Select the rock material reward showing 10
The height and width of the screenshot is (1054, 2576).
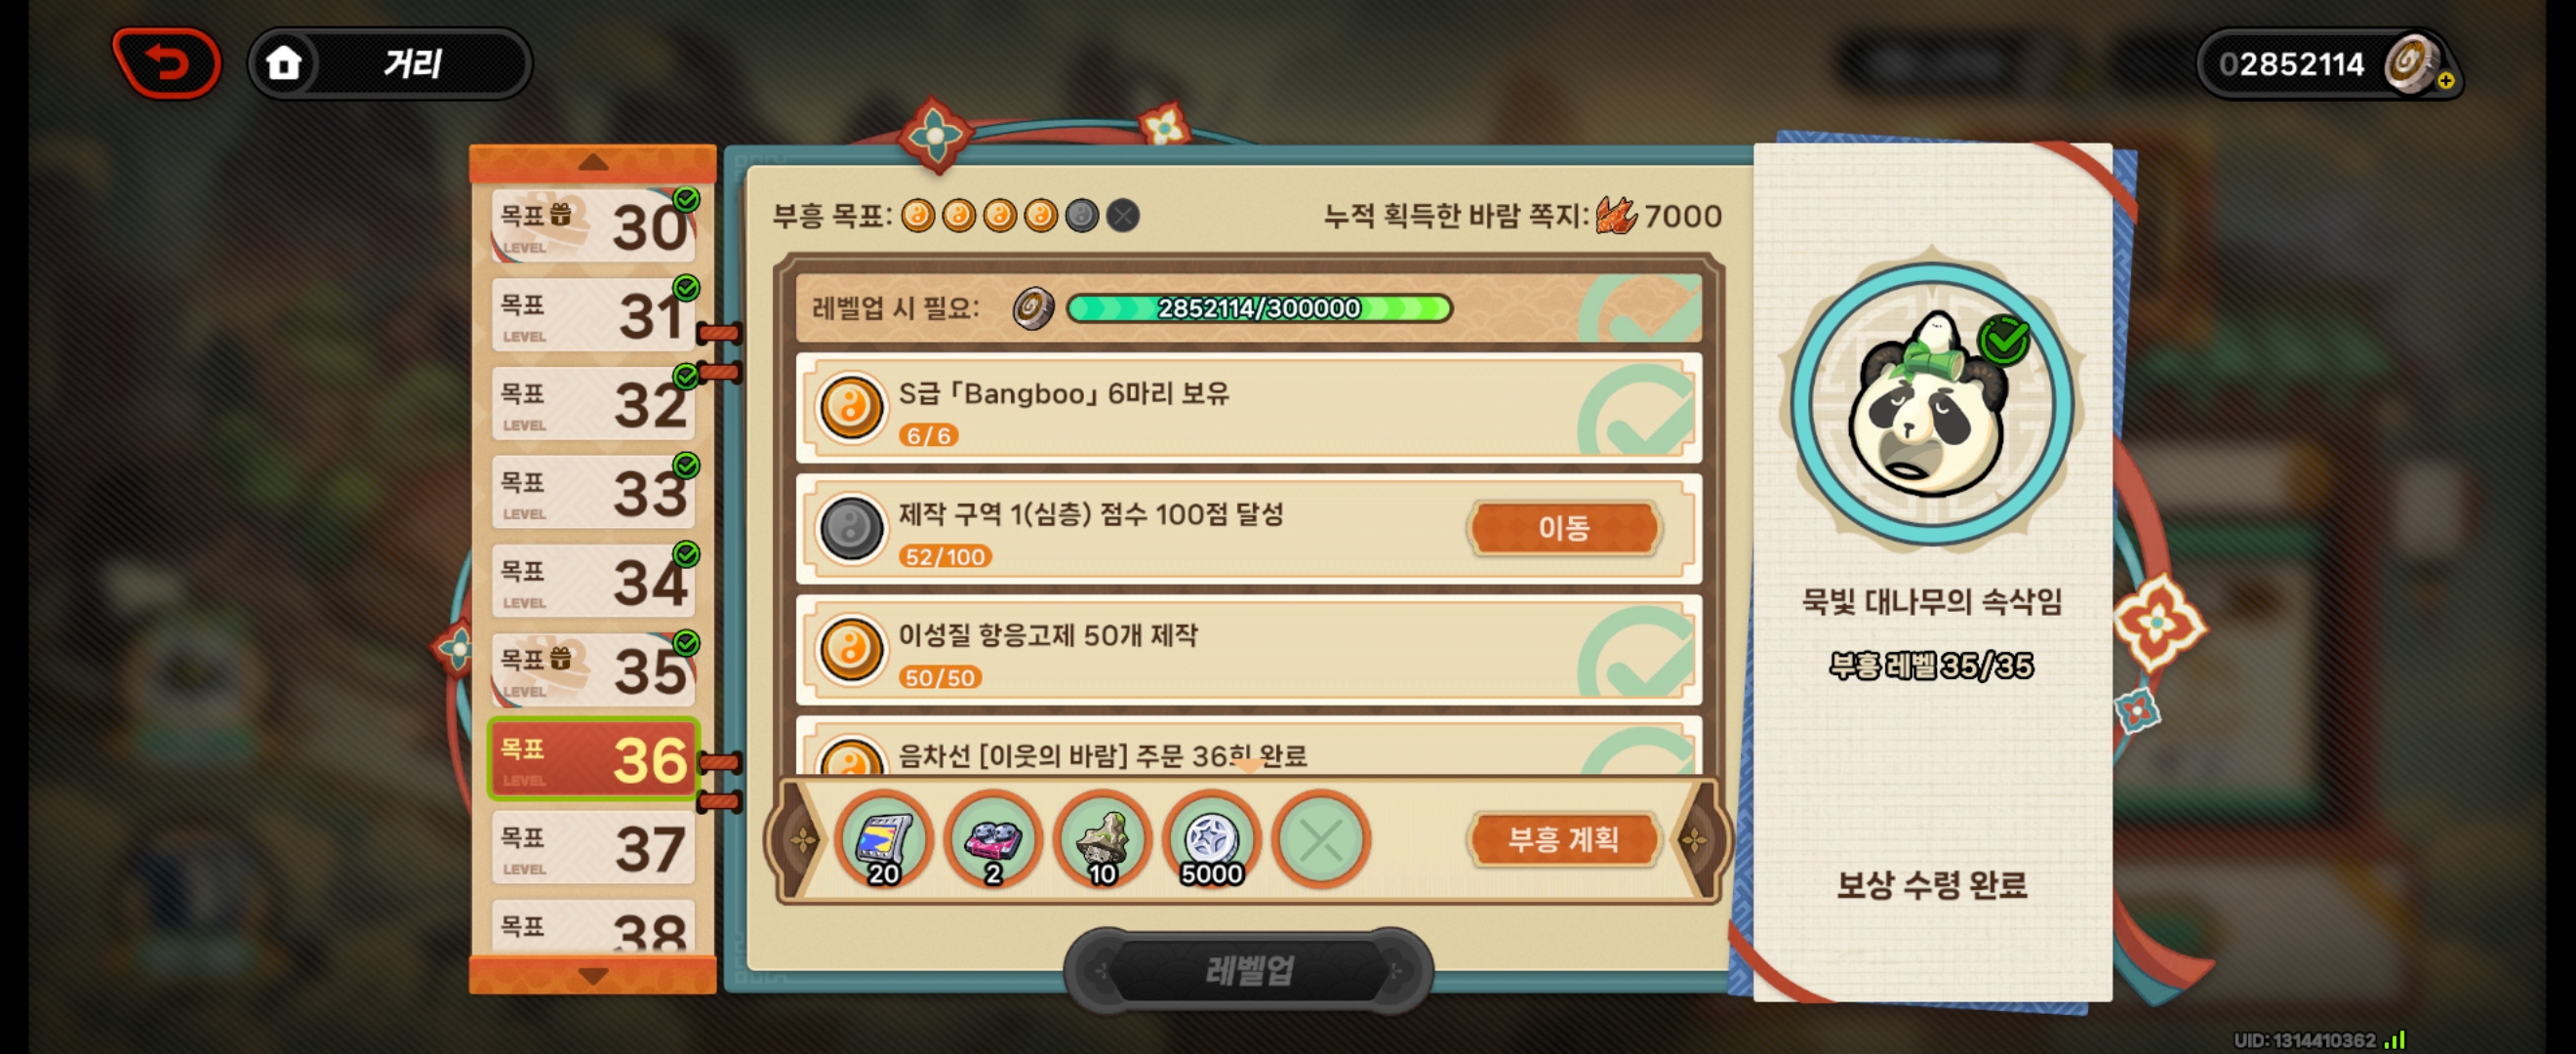point(1102,840)
